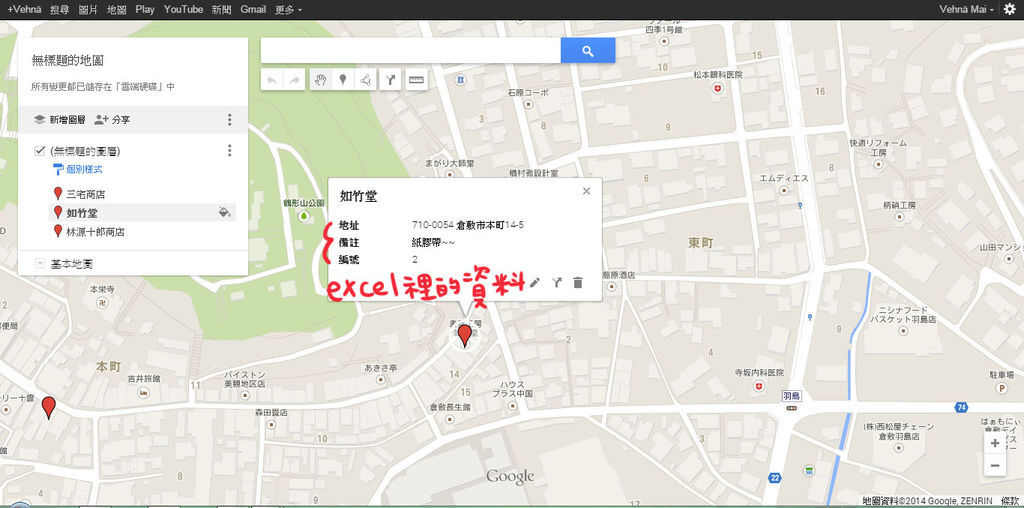Click the red marker near 本町

[x=48, y=407]
